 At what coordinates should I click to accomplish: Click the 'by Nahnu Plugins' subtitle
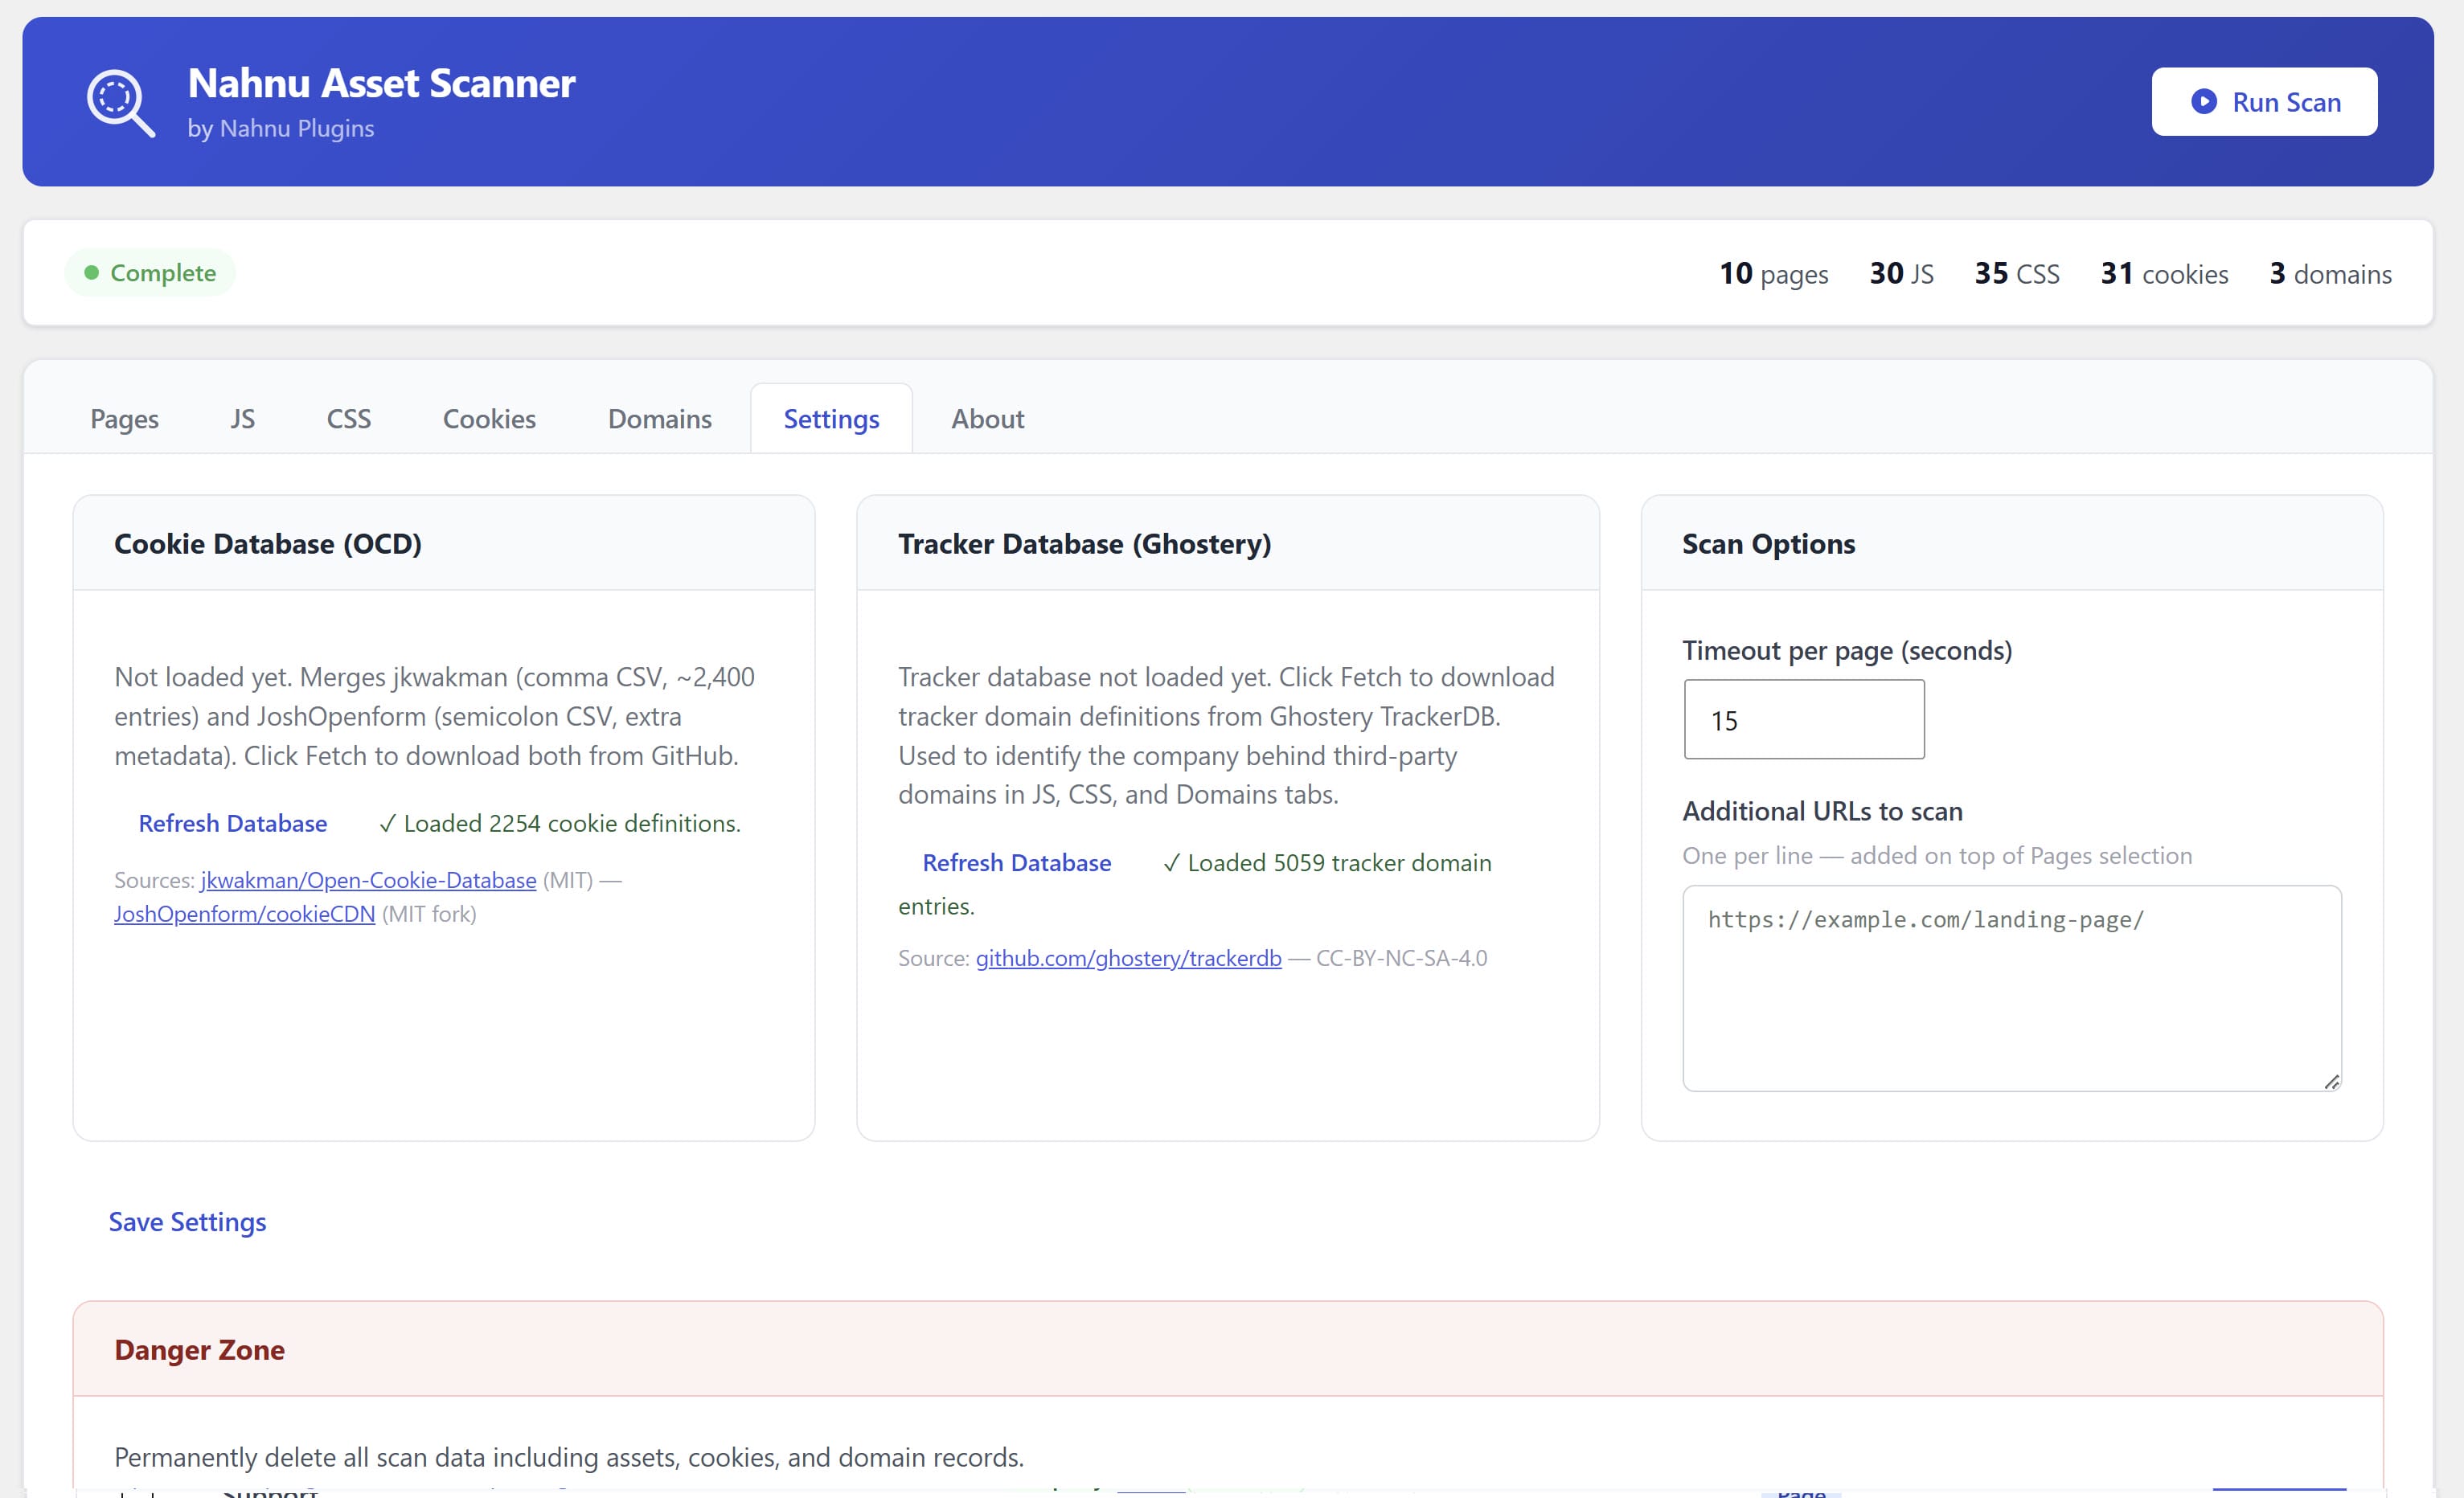click(x=281, y=128)
